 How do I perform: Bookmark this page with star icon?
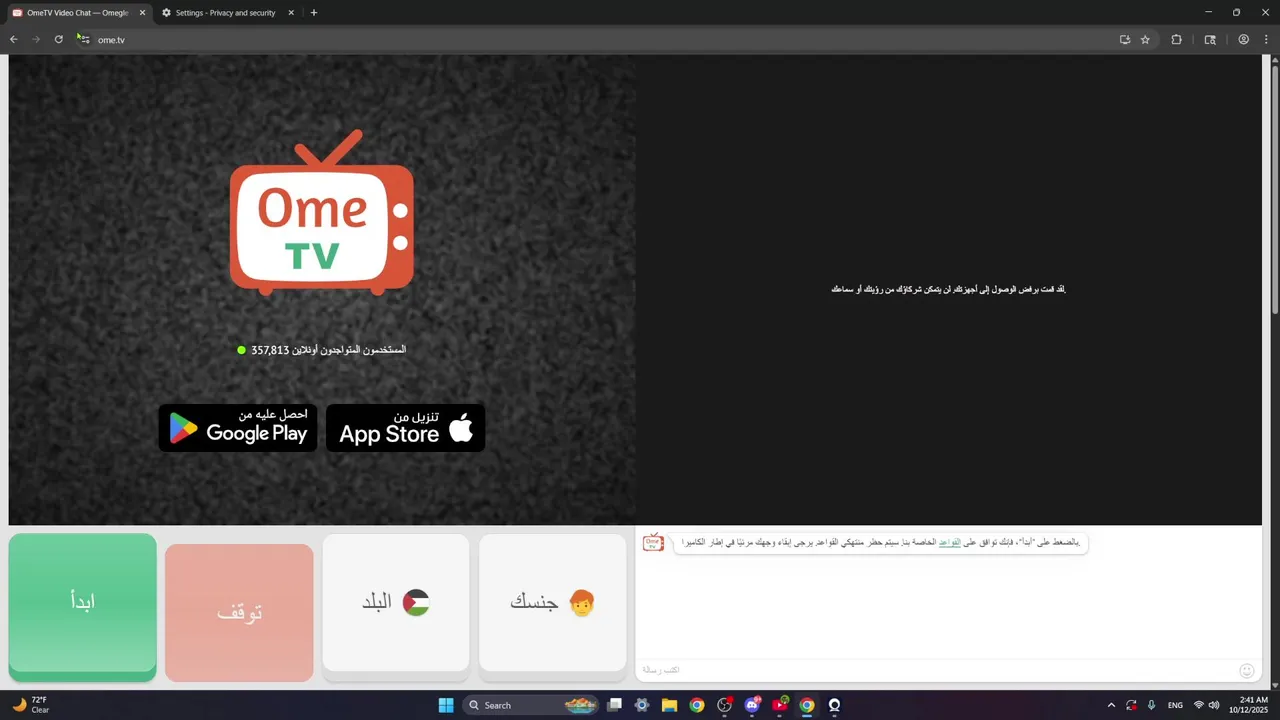[1145, 40]
